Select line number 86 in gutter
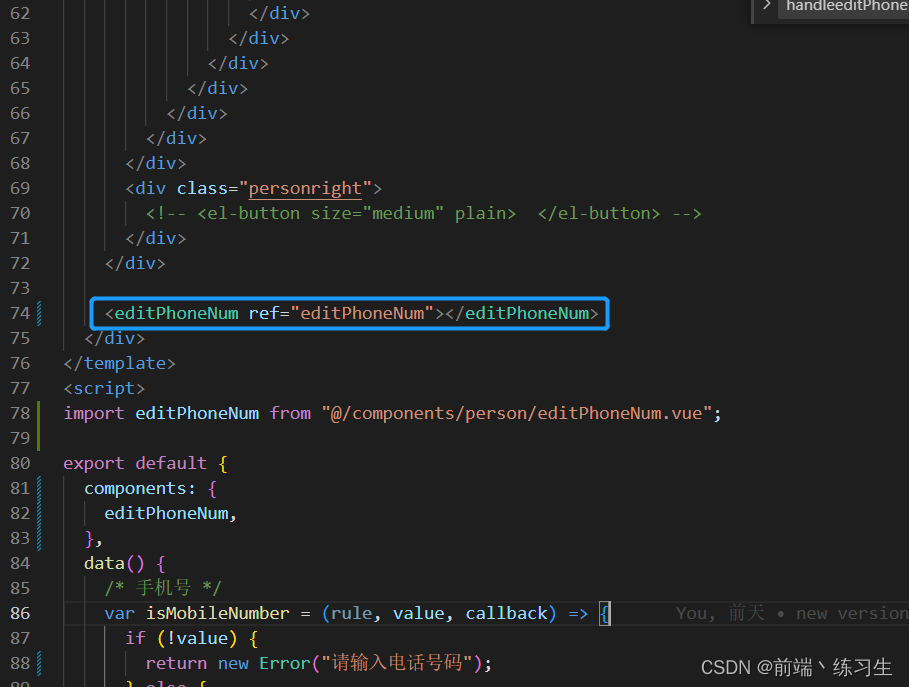Screen dimensions: 909x687 (20, 613)
